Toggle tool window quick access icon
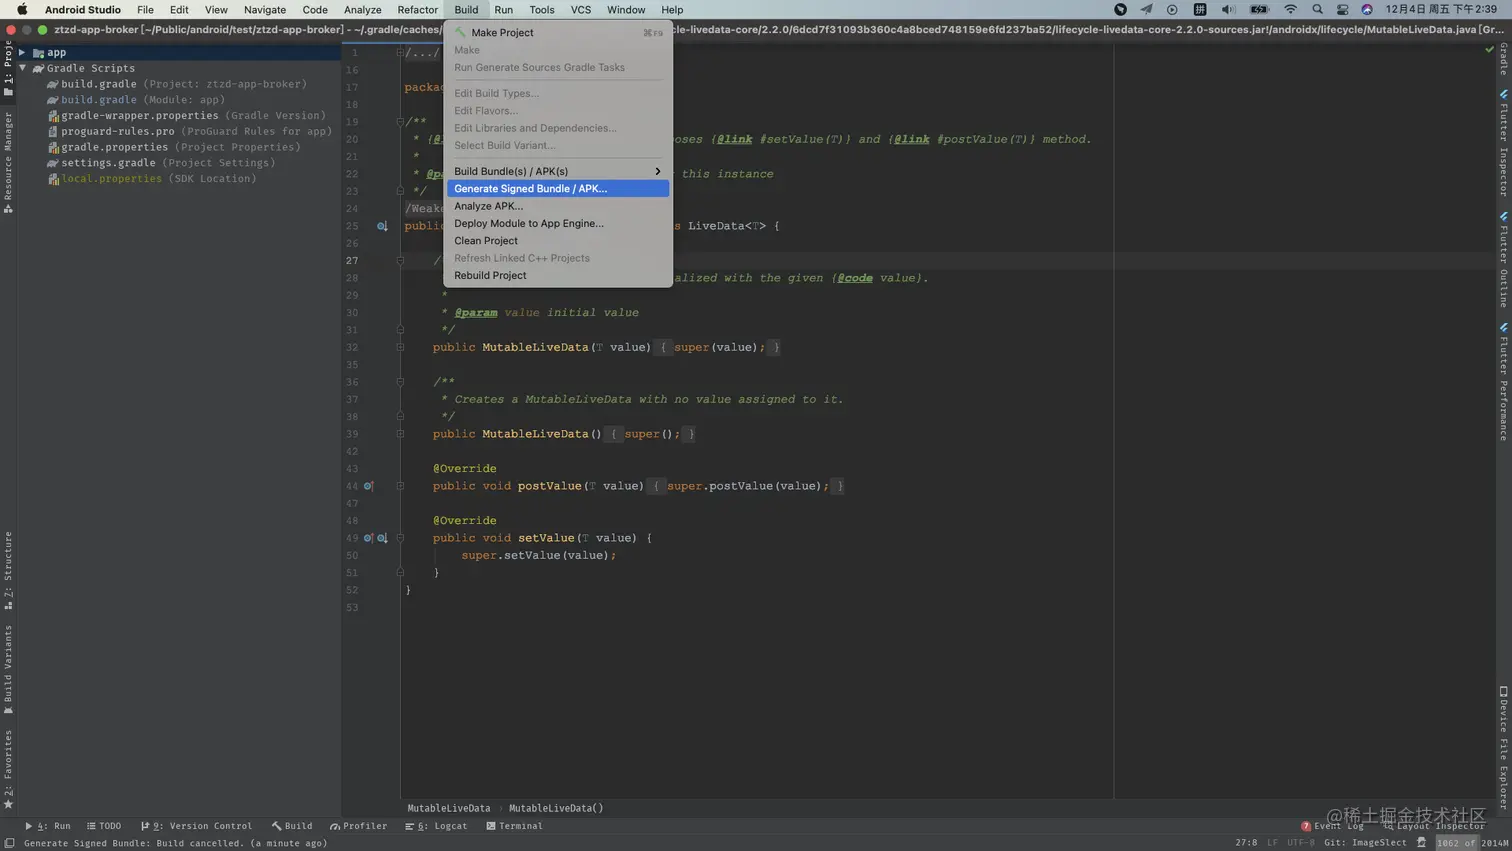Image resolution: width=1512 pixels, height=851 pixels. [x=9, y=843]
